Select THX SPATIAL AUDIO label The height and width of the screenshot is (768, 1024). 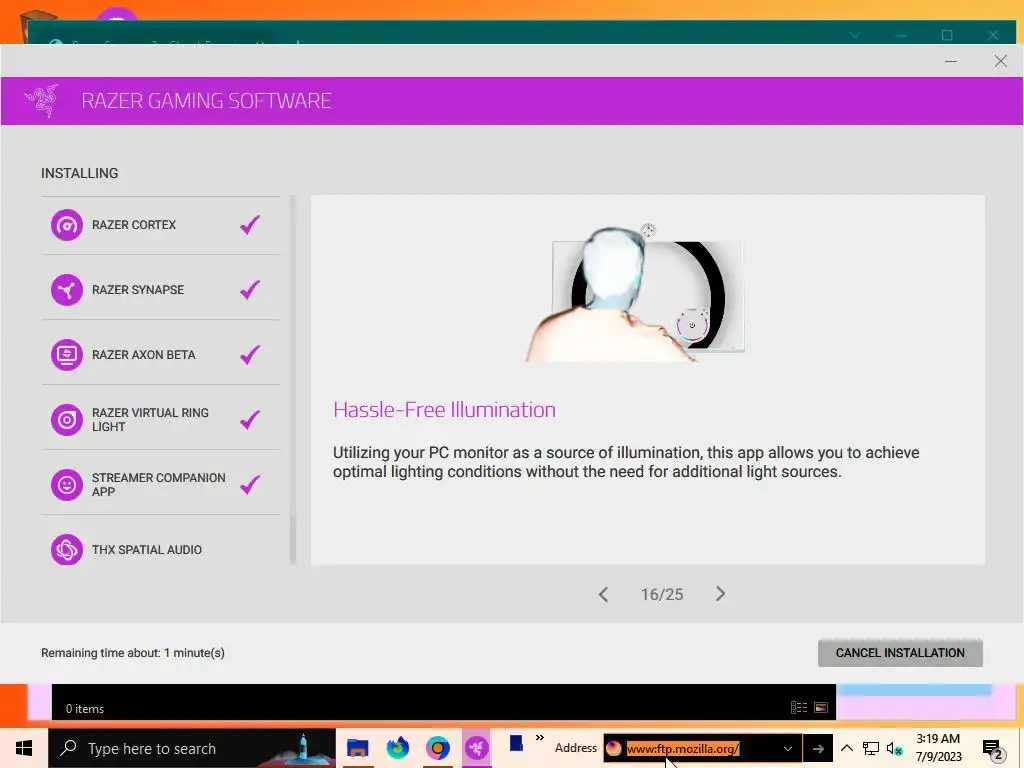click(x=147, y=550)
